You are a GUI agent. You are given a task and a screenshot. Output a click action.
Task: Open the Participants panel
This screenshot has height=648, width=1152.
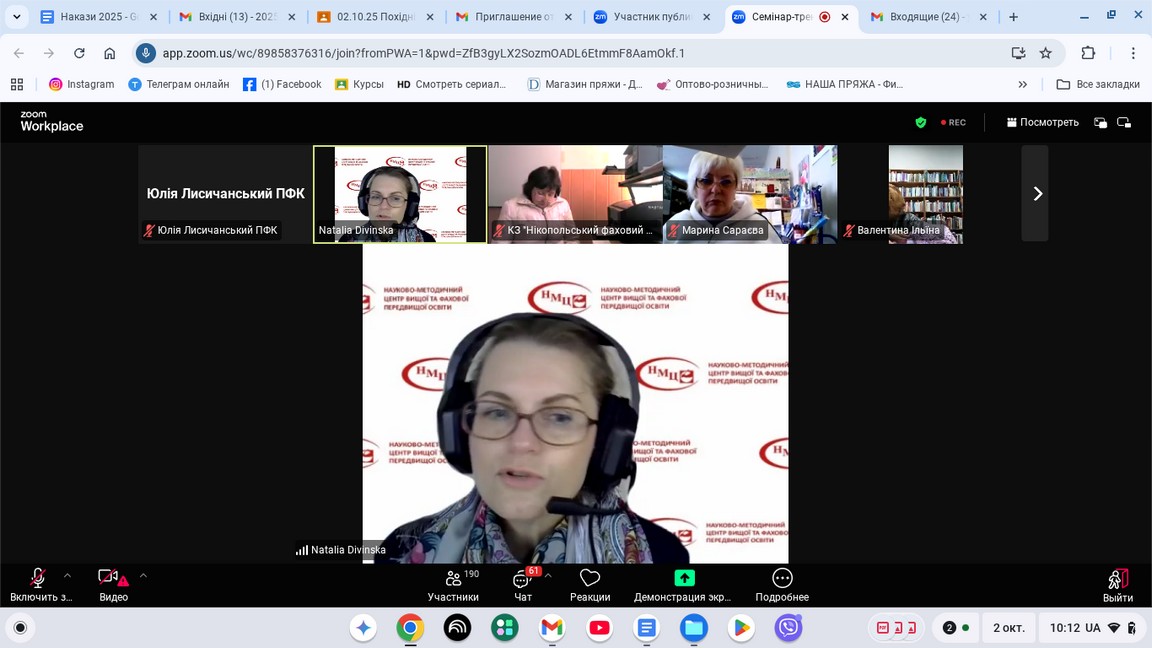pos(453,585)
